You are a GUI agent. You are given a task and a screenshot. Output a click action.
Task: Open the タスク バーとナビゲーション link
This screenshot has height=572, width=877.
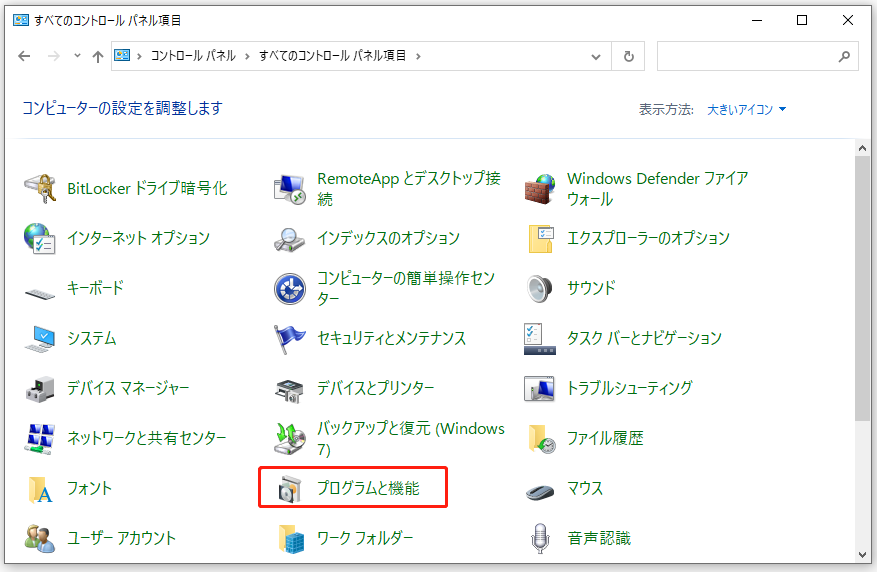644,338
